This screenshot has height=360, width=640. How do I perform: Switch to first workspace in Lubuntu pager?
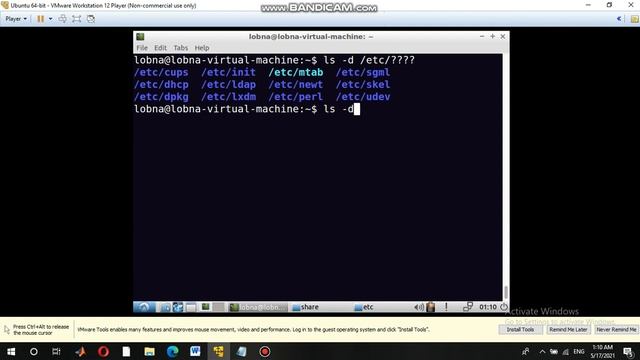pos(205,307)
